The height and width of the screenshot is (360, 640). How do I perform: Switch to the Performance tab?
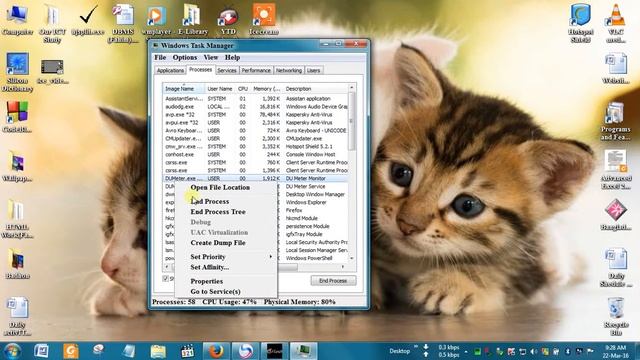click(x=256, y=71)
